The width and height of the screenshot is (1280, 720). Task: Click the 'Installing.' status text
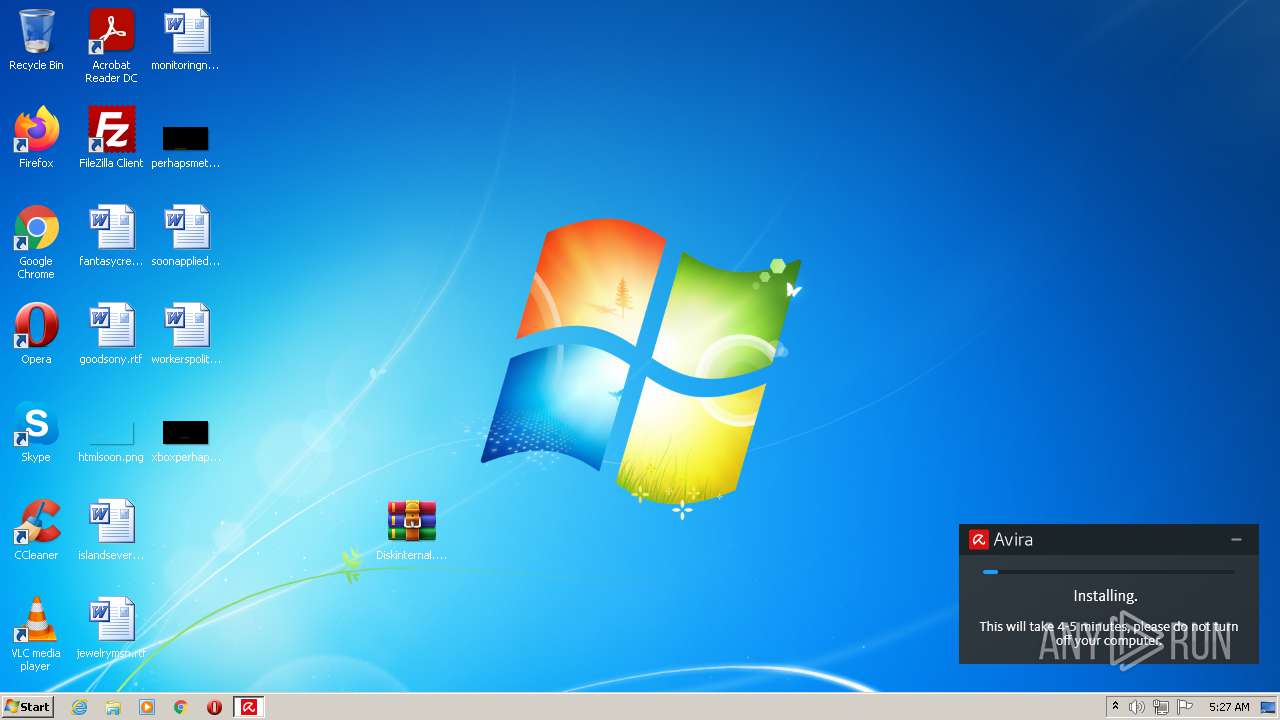tap(1106, 596)
